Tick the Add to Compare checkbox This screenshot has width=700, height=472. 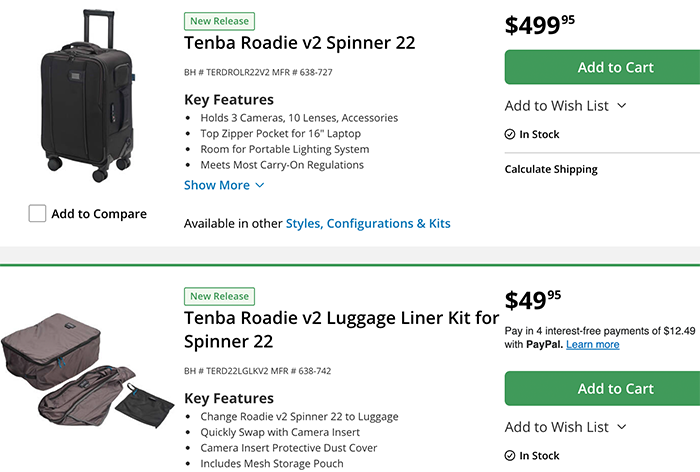(38, 213)
